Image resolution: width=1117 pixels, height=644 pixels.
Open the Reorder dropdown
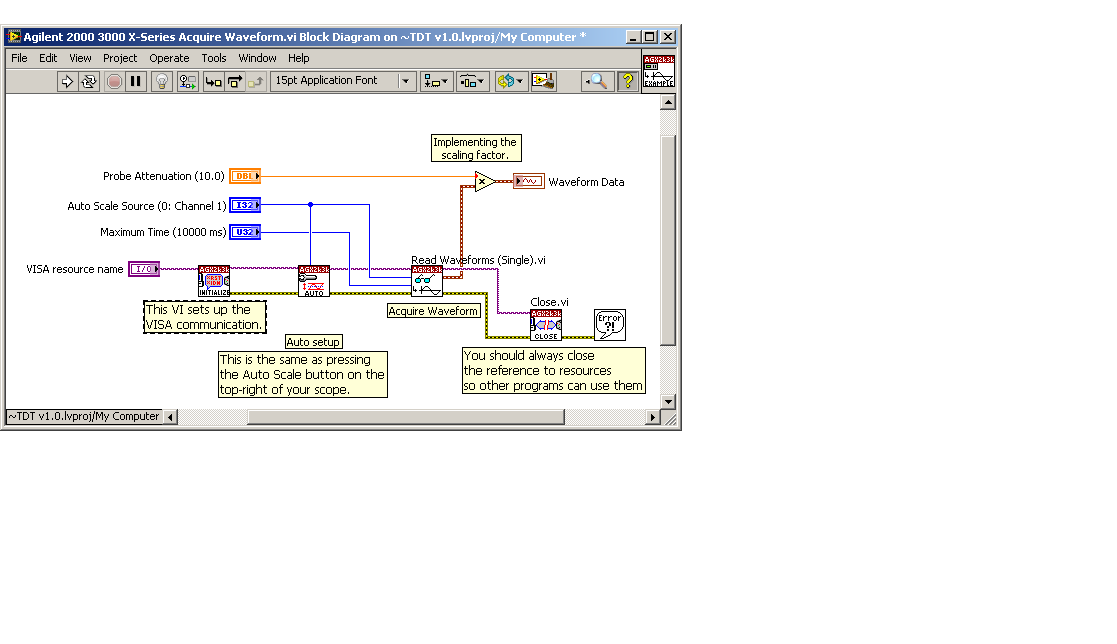(x=510, y=82)
